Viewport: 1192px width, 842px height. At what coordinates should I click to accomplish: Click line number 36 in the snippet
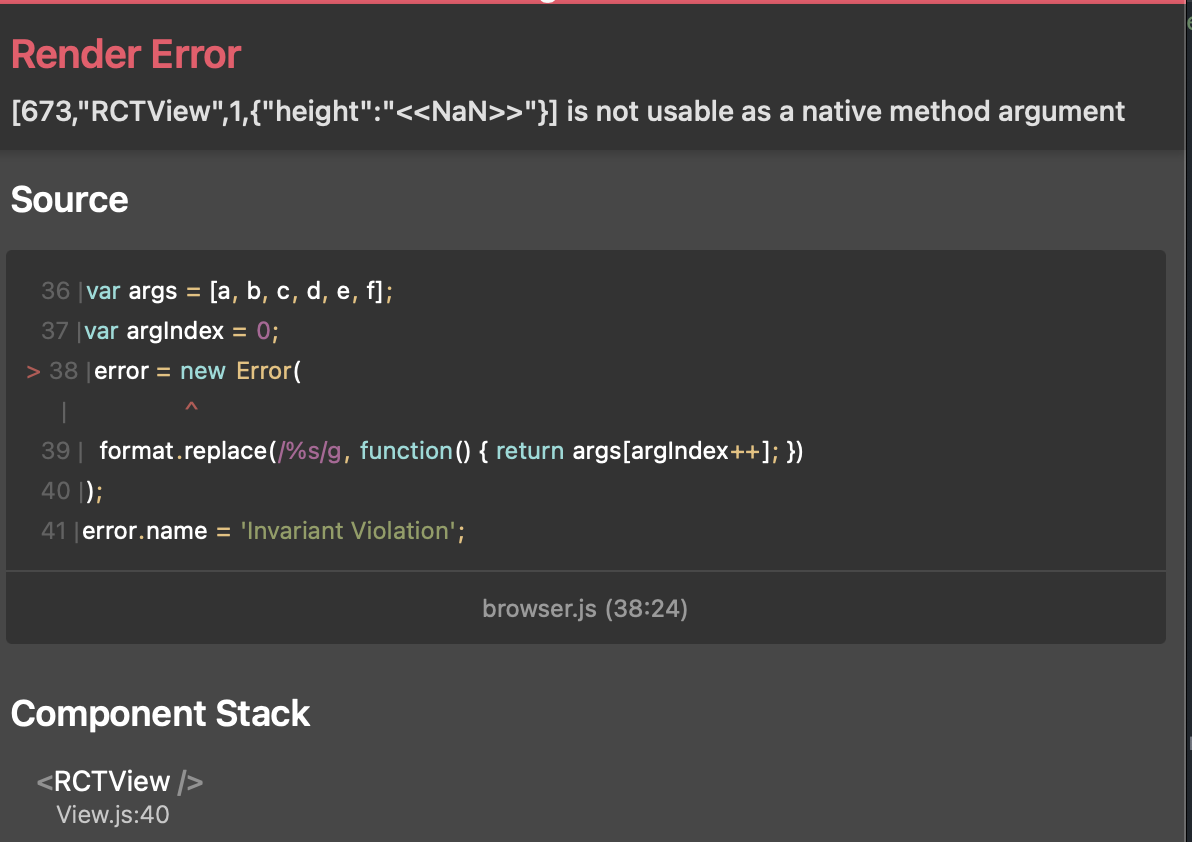(x=53, y=291)
